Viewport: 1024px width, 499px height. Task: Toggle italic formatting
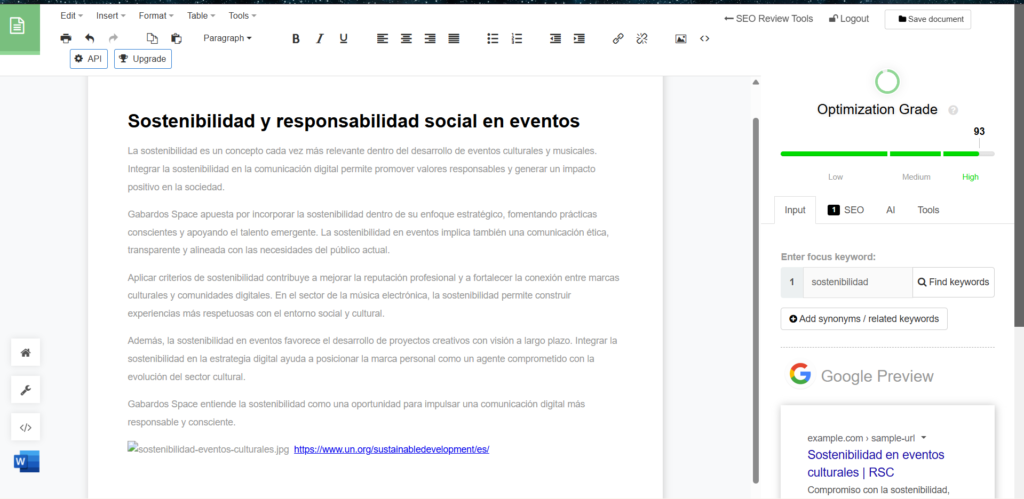click(x=319, y=39)
